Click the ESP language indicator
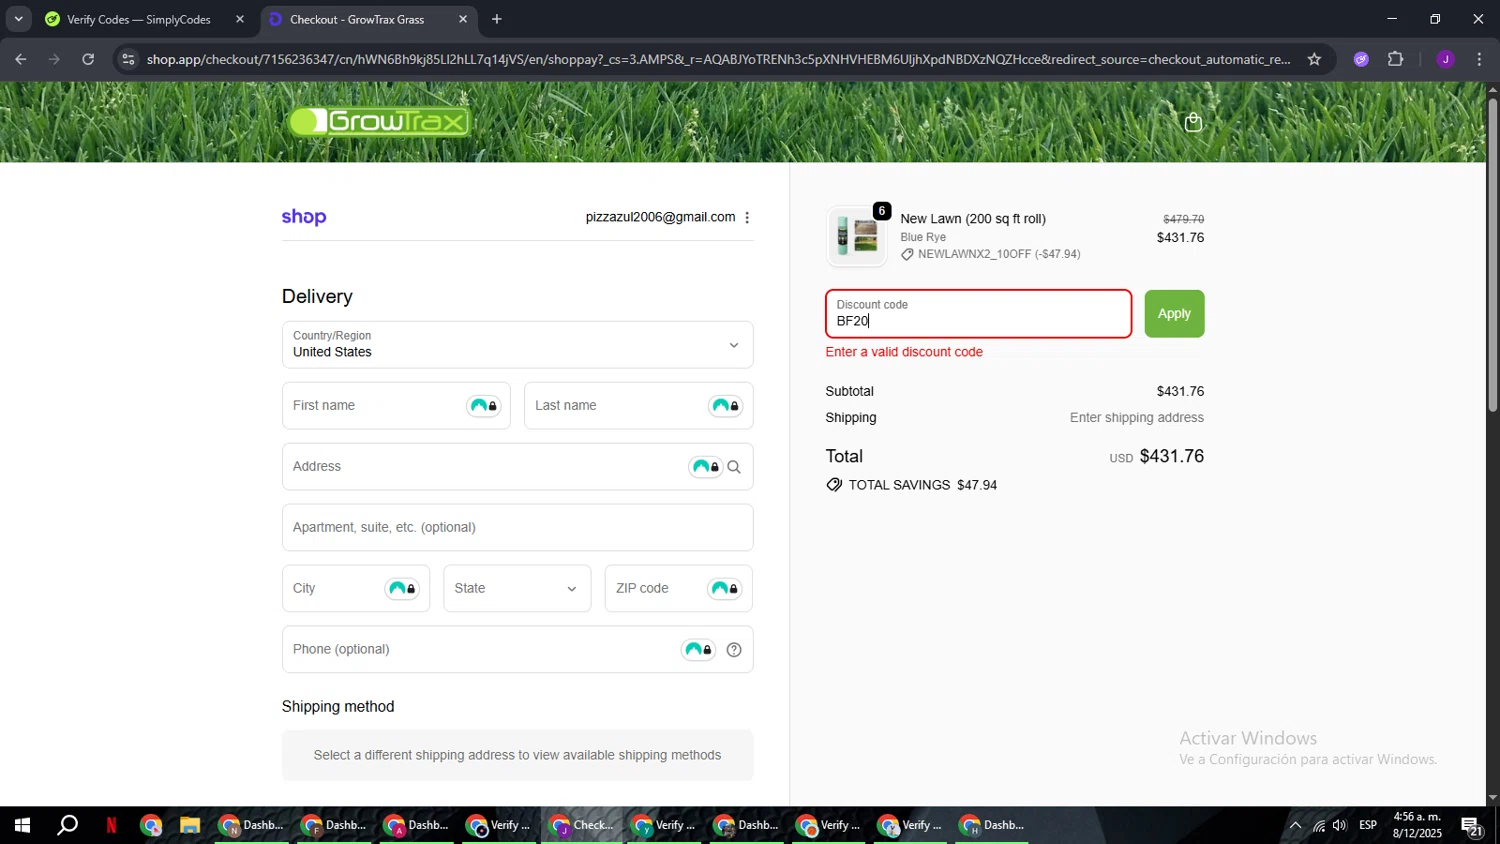 coord(1368,826)
